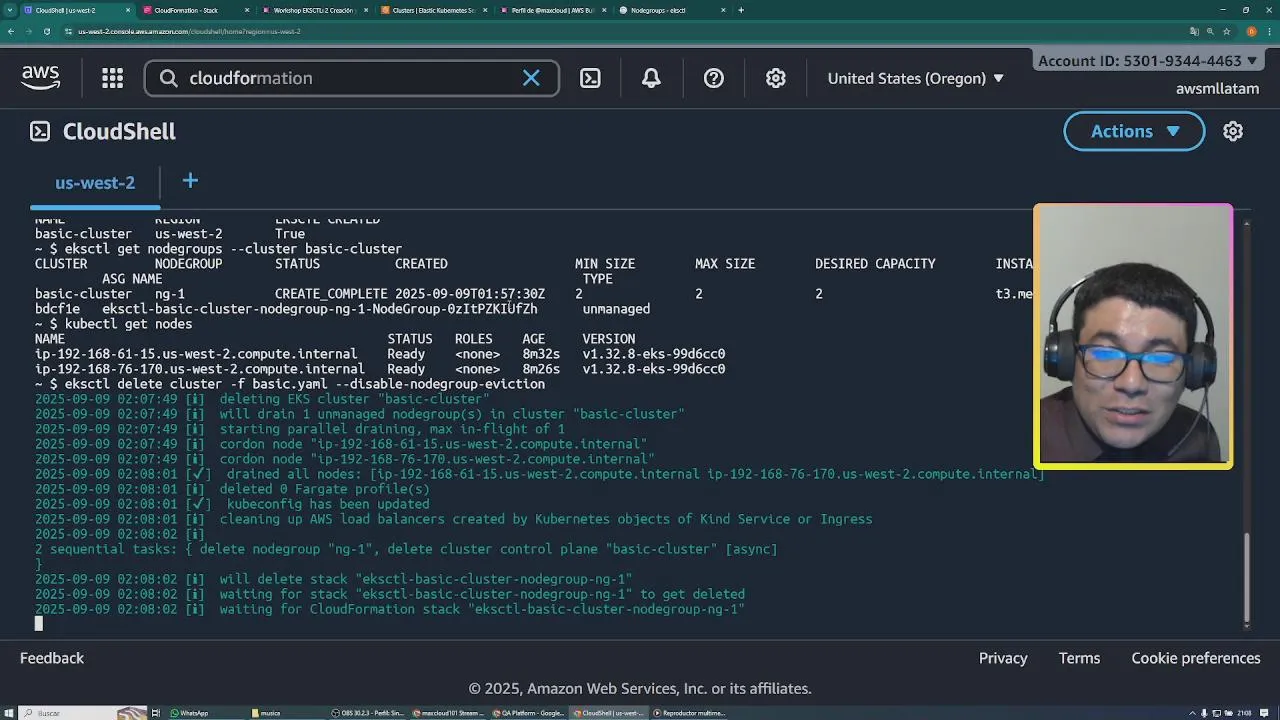This screenshot has height=720, width=1280.
Task: Close the CloudShell browser tab
Action: point(128,10)
